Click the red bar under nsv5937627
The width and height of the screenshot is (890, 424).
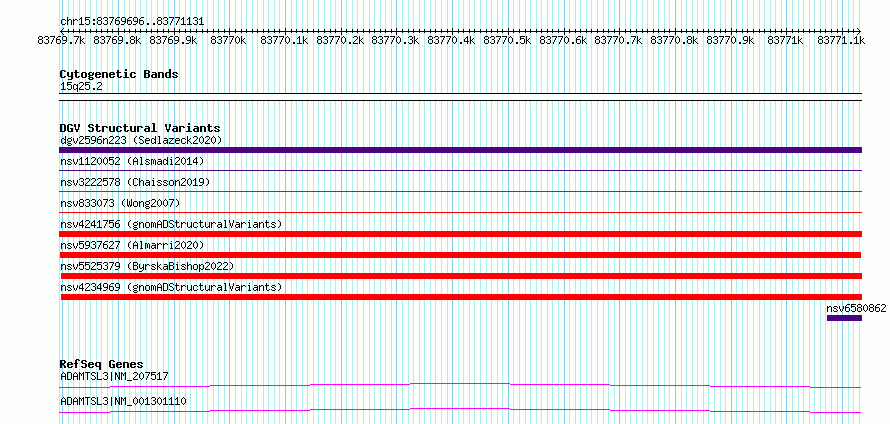(x=460, y=255)
